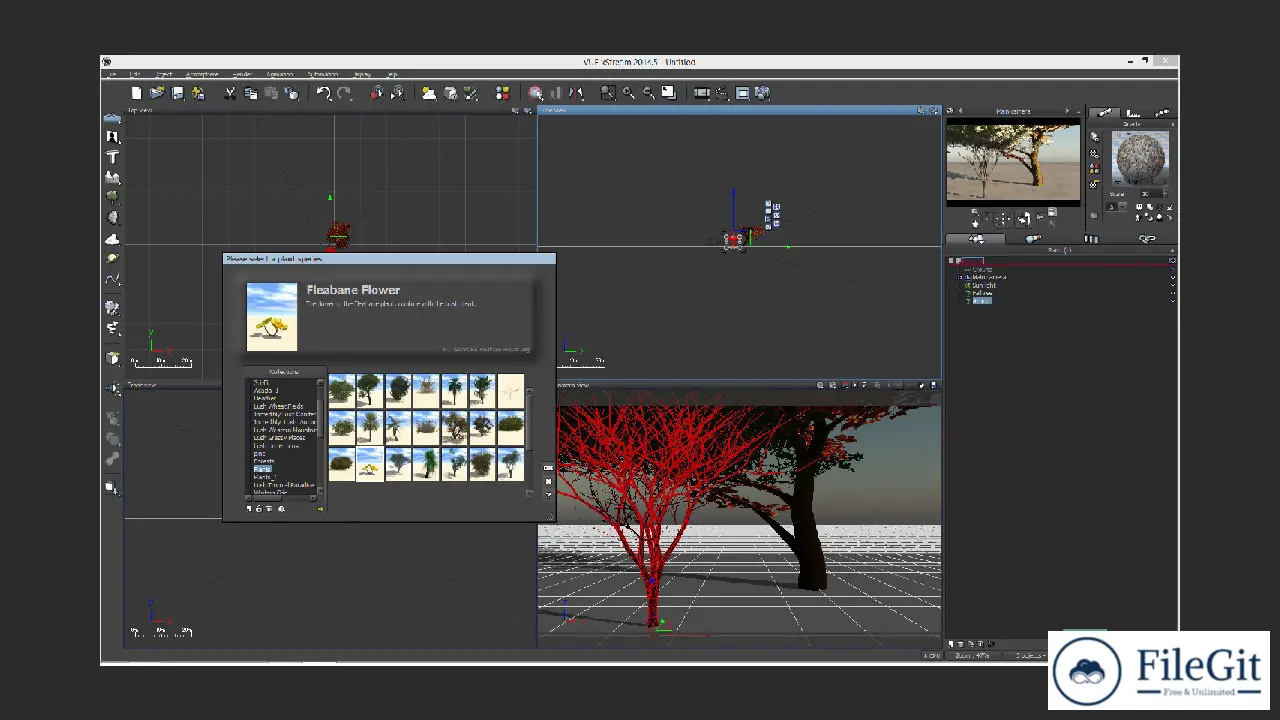
Task: Click the water plane tool at top left
Action: coord(112,117)
